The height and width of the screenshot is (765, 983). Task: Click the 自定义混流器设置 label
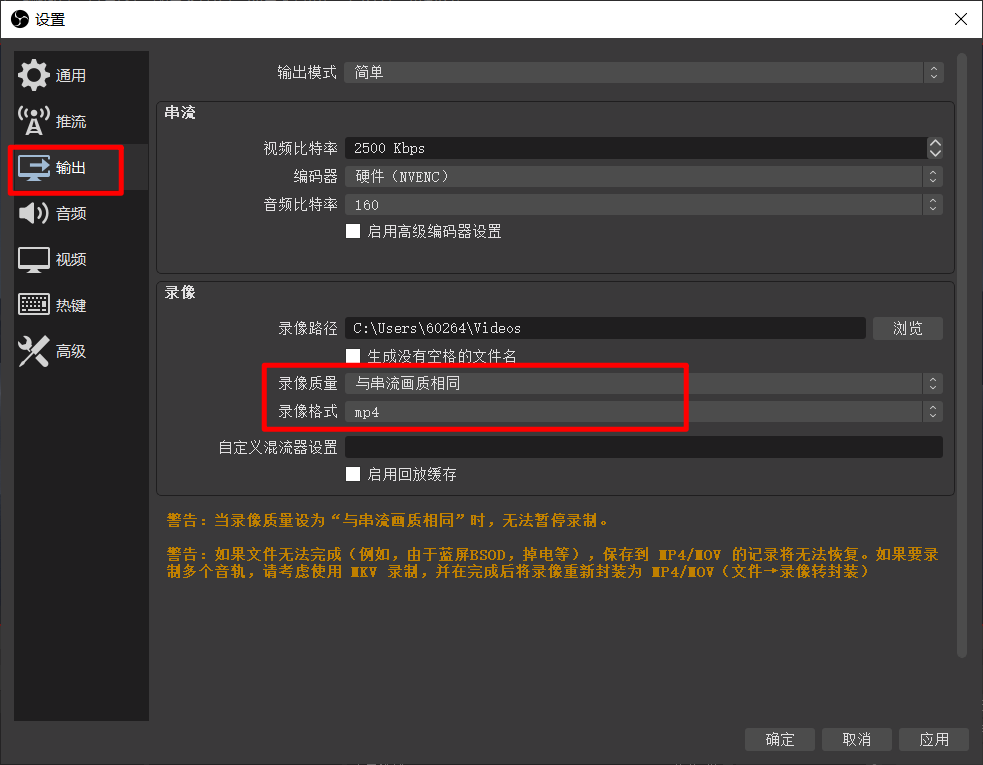pos(278,448)
